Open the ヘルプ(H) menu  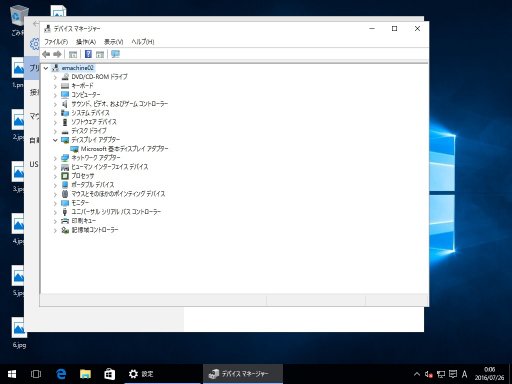click(x=143, y=42)
